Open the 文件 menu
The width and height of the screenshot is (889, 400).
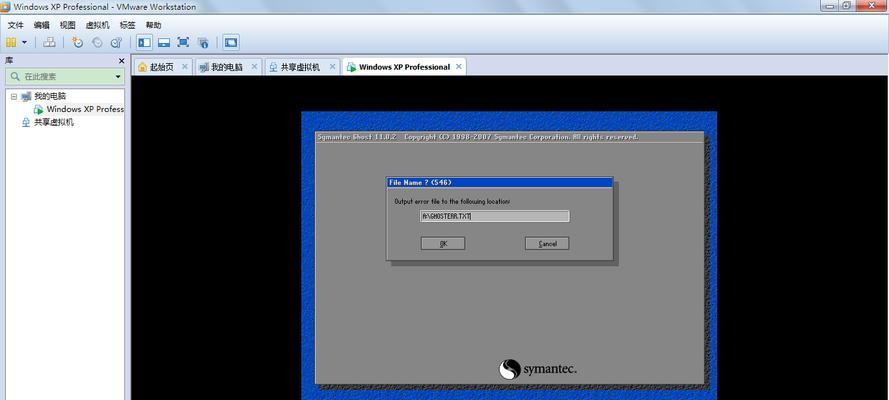[15, 25]
